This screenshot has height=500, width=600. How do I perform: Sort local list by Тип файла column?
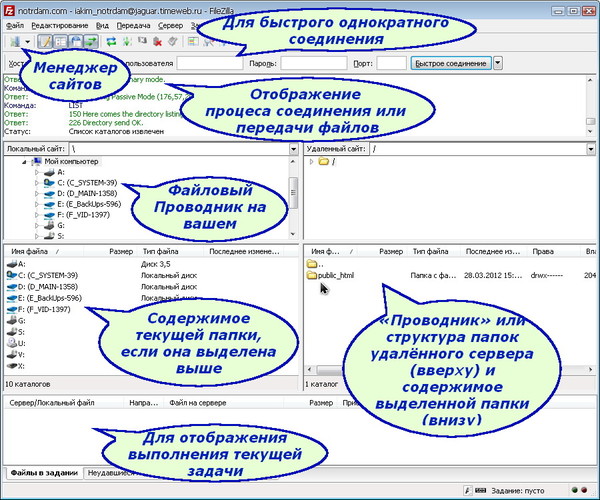[160, 251]
